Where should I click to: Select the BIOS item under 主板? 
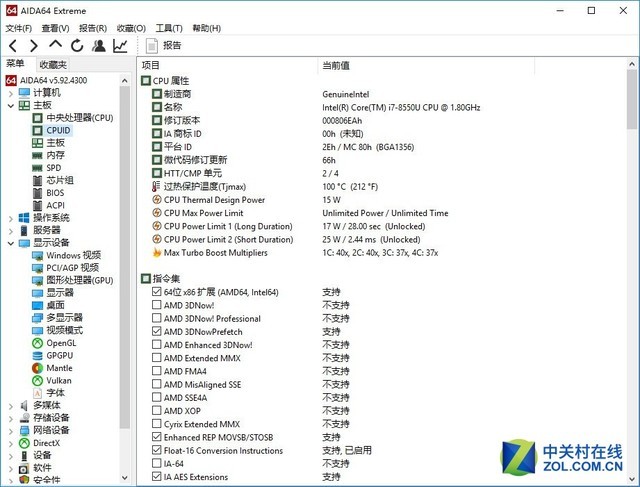point(54,193)
